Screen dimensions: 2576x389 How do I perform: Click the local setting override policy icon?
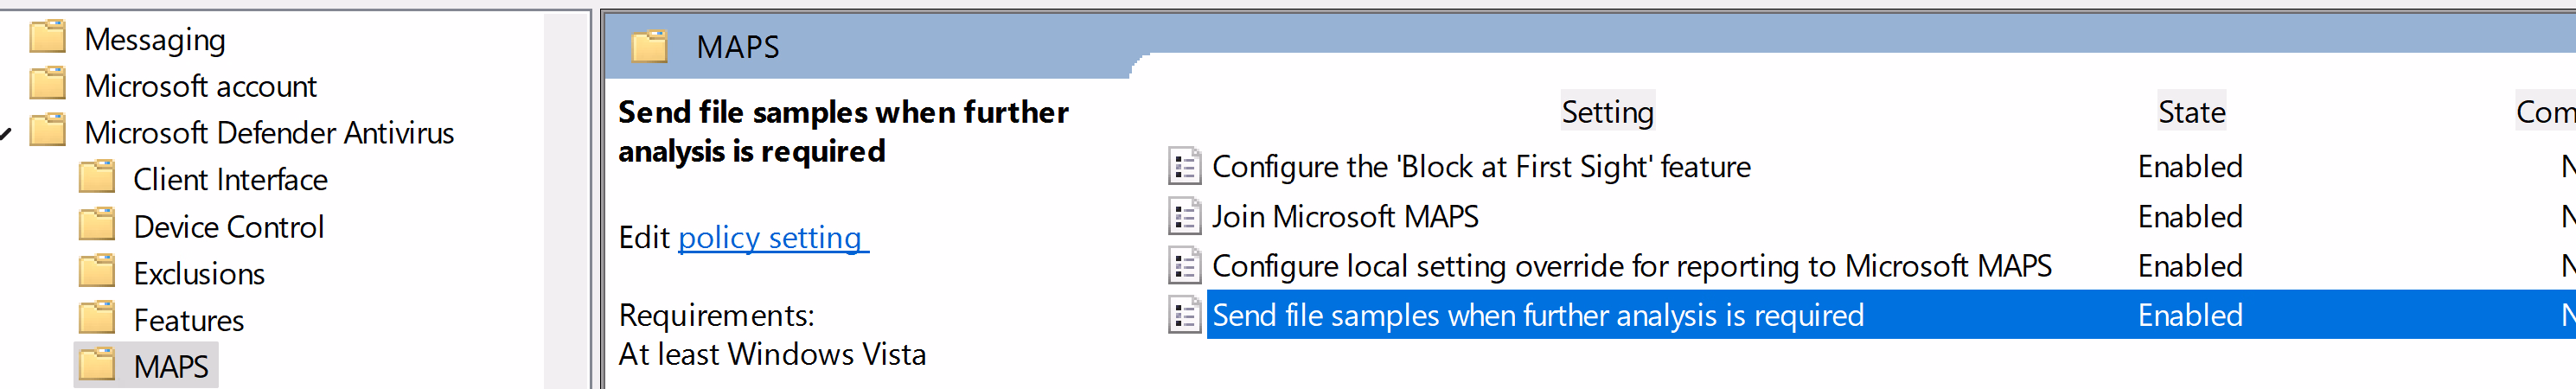pyautogui.click(x=1184, y=266)
